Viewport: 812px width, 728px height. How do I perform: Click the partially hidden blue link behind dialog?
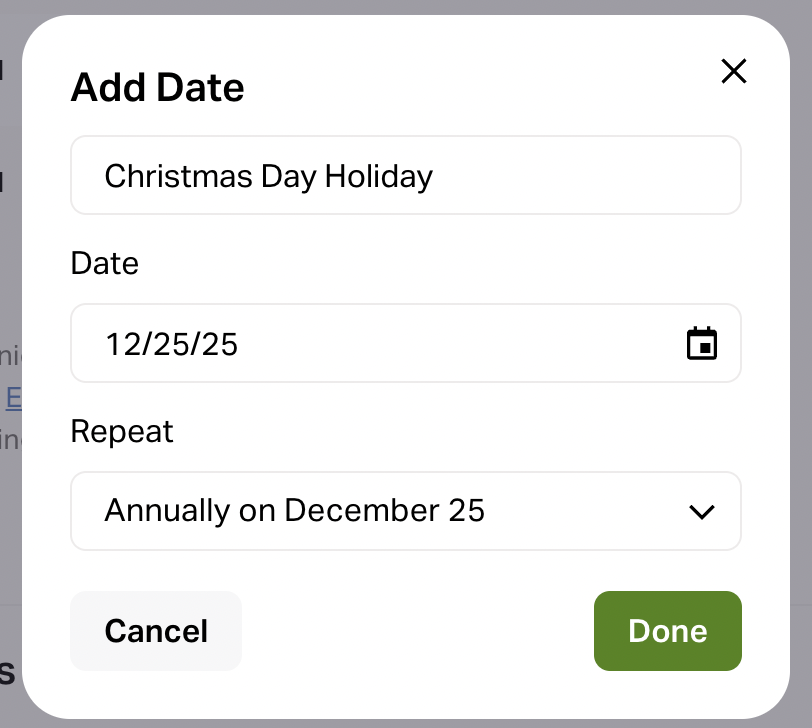(x=13, y=398)
